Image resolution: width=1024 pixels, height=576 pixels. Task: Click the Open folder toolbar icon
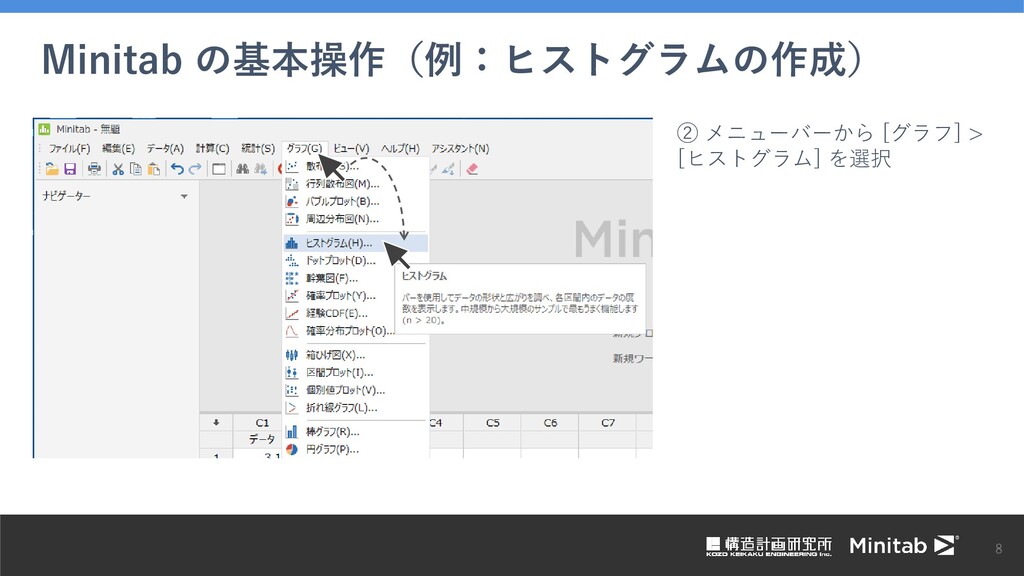tap(52, 169)
